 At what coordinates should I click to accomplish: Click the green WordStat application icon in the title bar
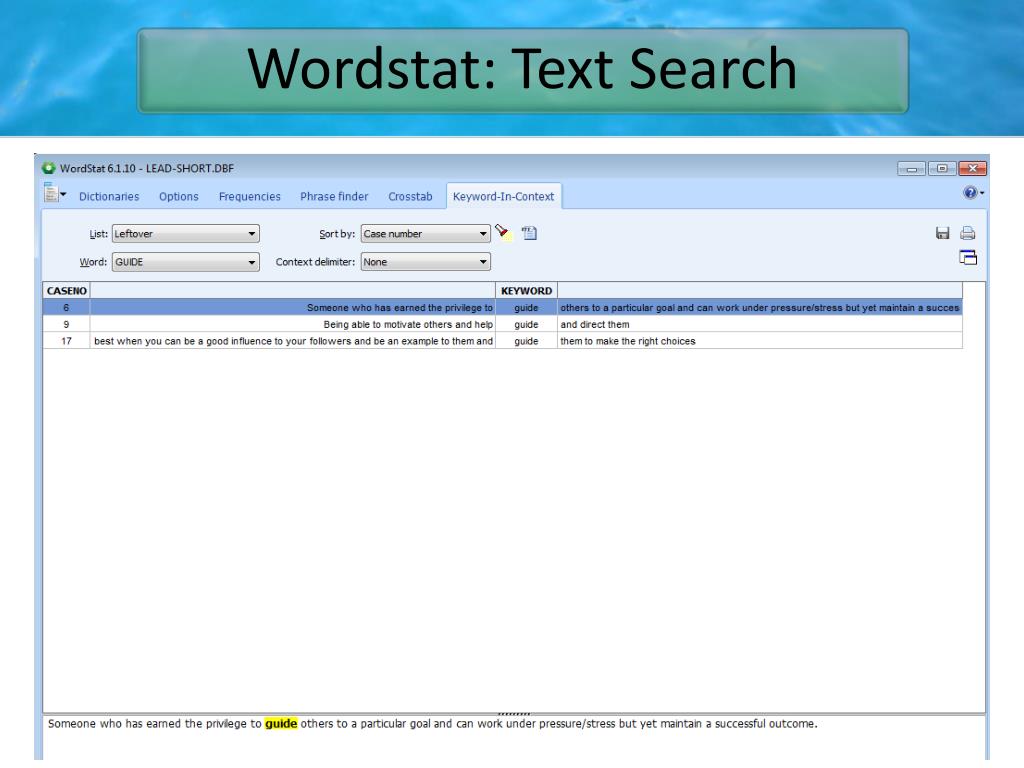point(49,168)
